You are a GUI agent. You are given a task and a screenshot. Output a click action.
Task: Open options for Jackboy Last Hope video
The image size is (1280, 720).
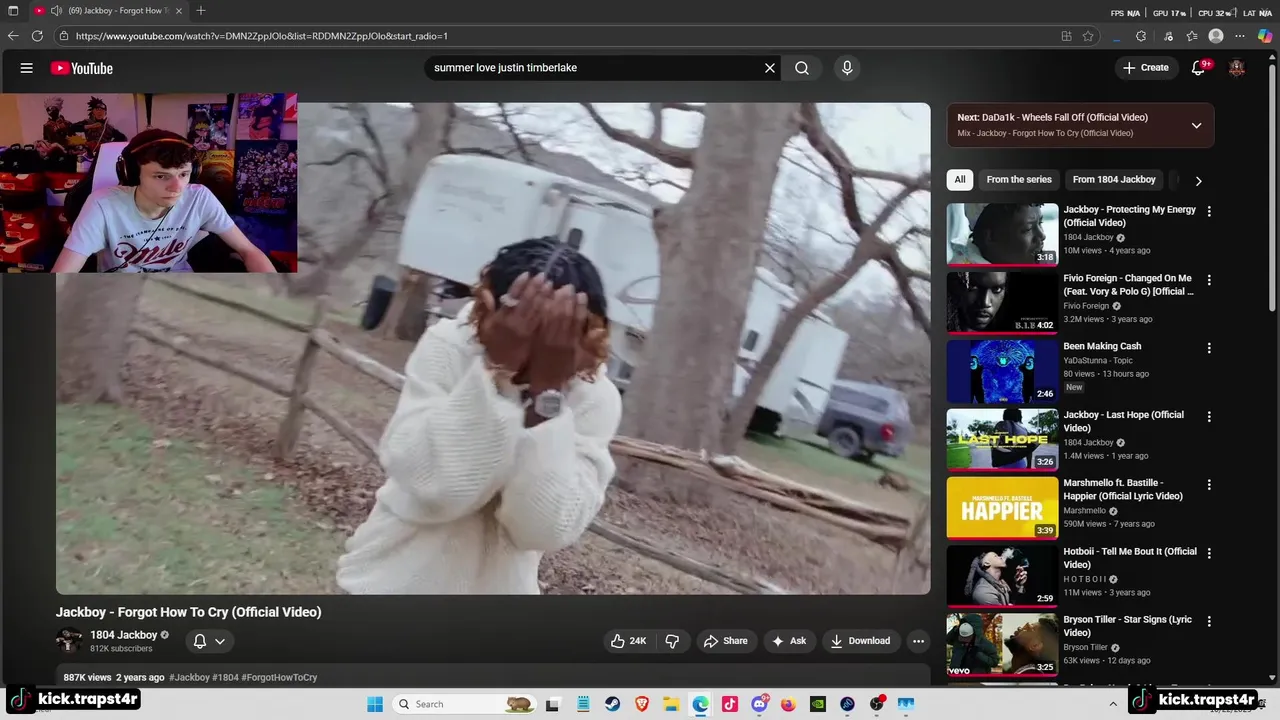pyautogui.click(x=1209, y=416)
